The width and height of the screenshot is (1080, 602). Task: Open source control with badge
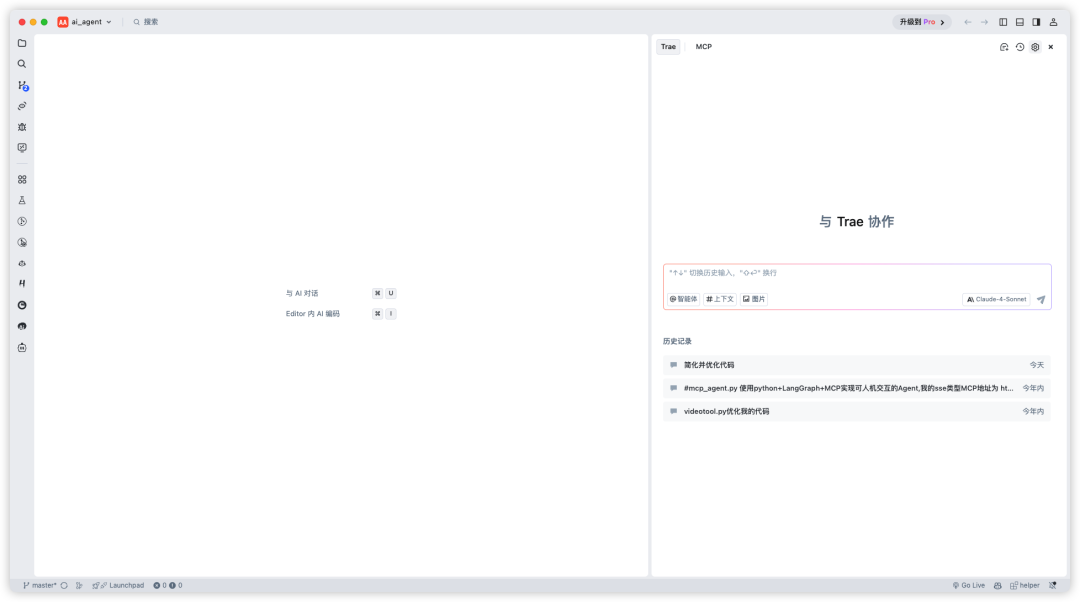coord(23,85)
